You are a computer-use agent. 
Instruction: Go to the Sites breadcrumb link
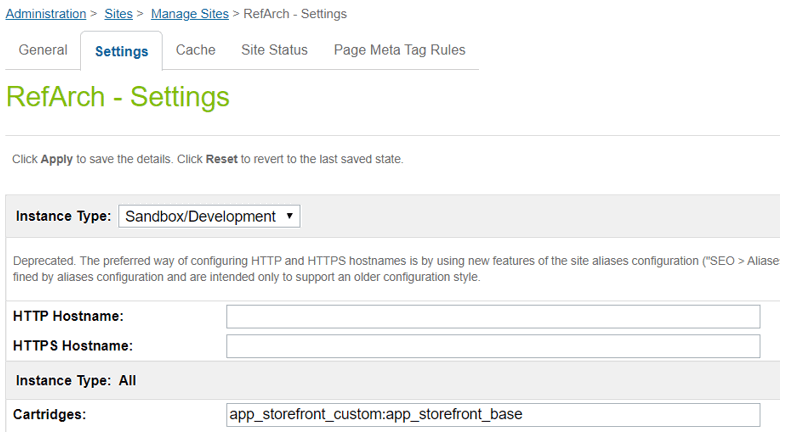(119, 14)
